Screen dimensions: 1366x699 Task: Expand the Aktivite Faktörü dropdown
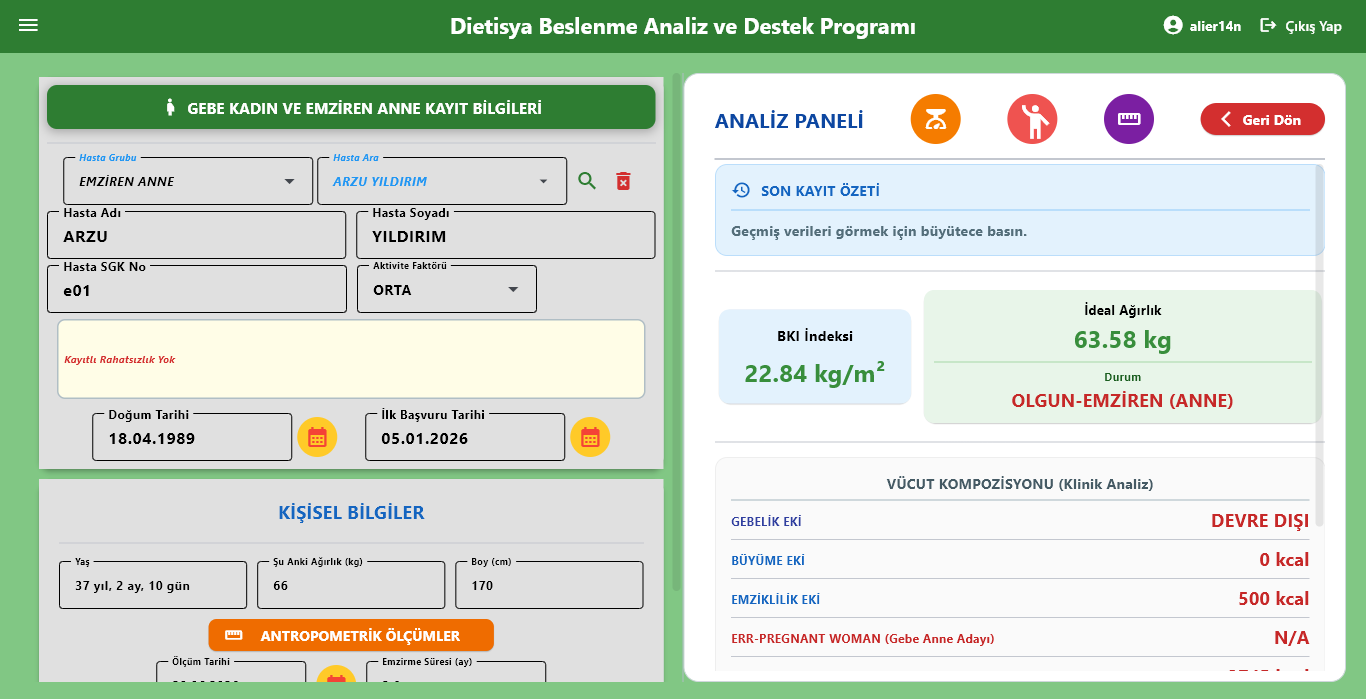coord(447,290)
